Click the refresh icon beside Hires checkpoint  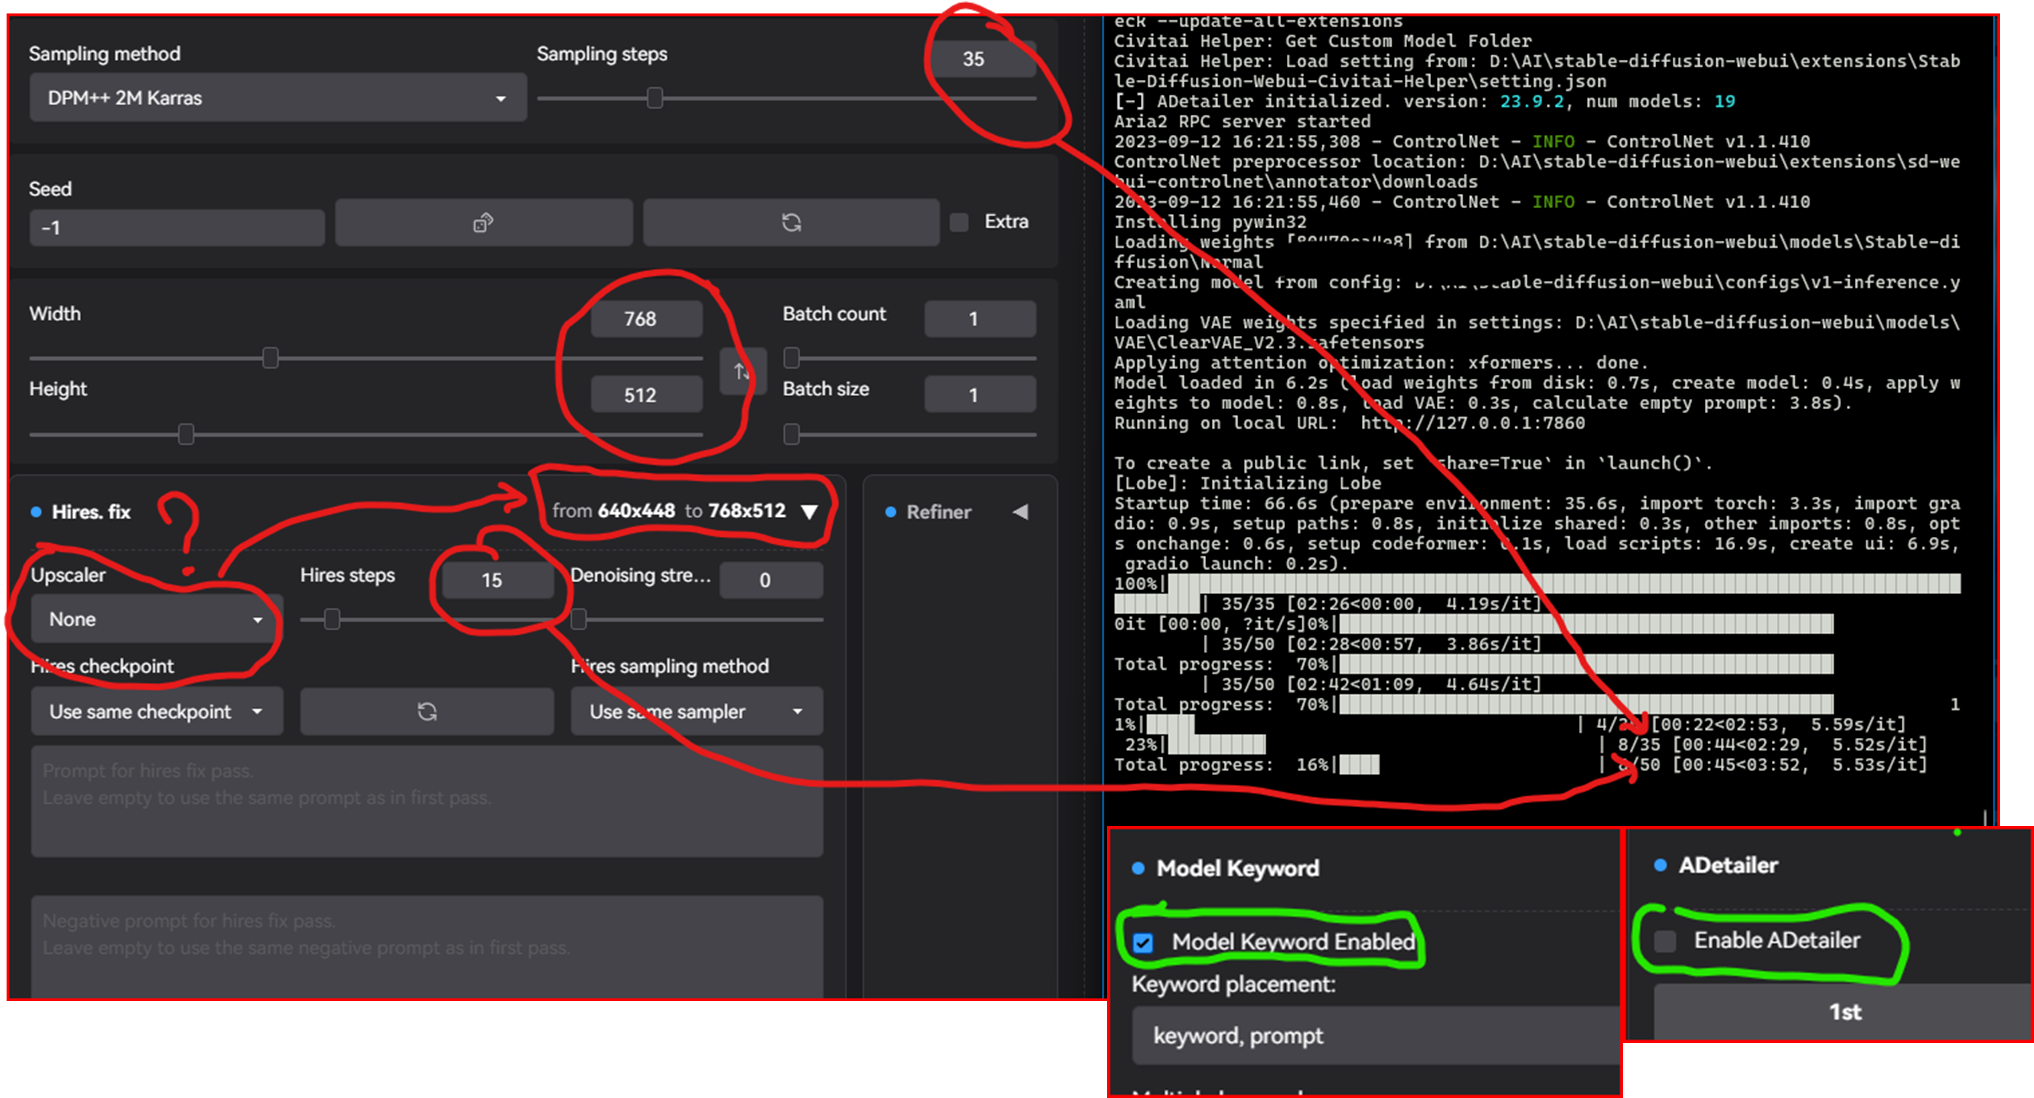pos(427,711)
